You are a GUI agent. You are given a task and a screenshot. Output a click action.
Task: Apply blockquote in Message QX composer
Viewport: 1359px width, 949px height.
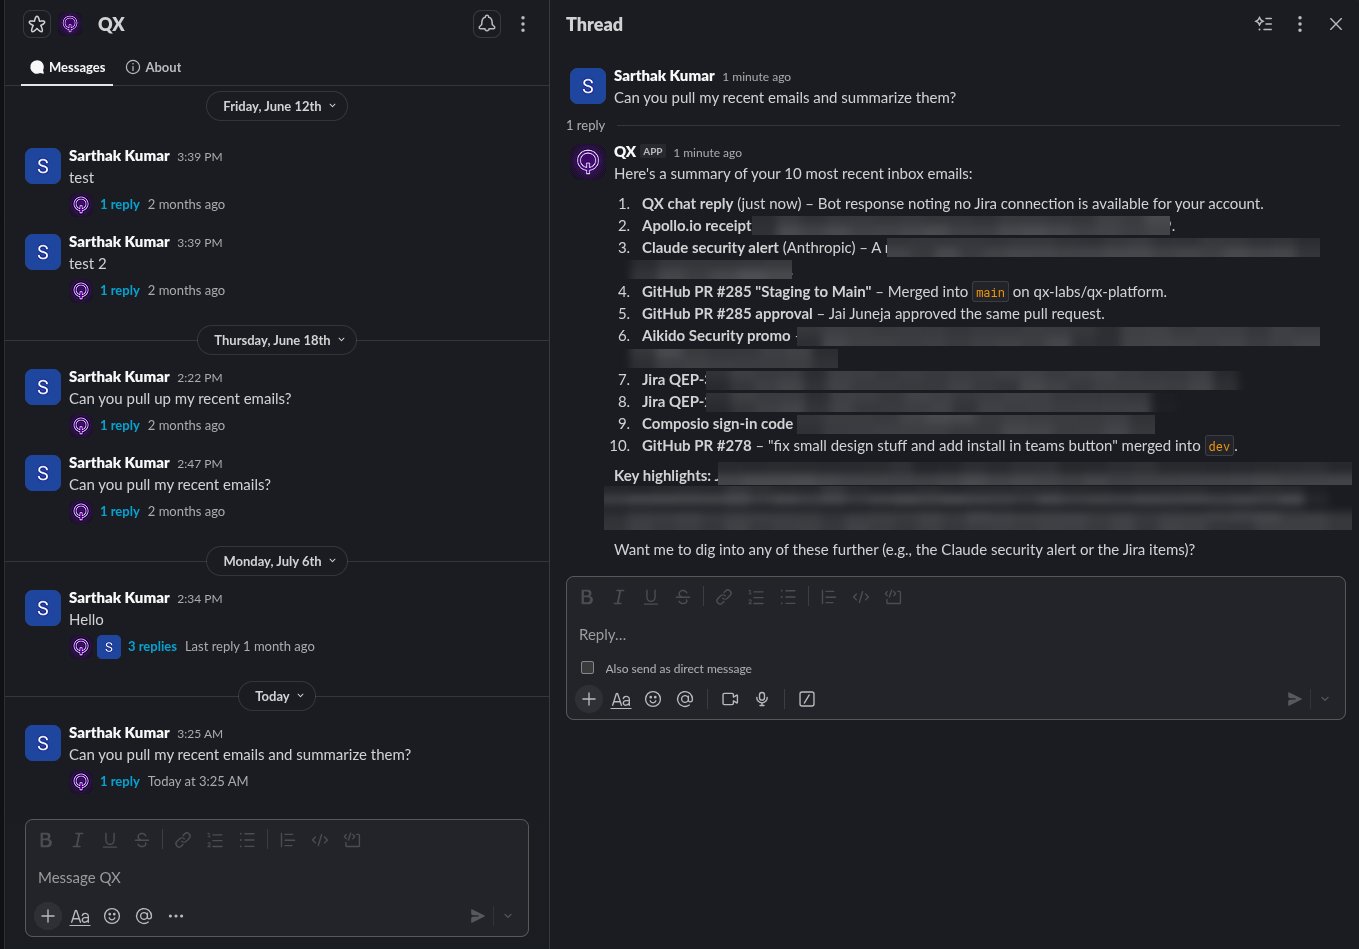287,840
